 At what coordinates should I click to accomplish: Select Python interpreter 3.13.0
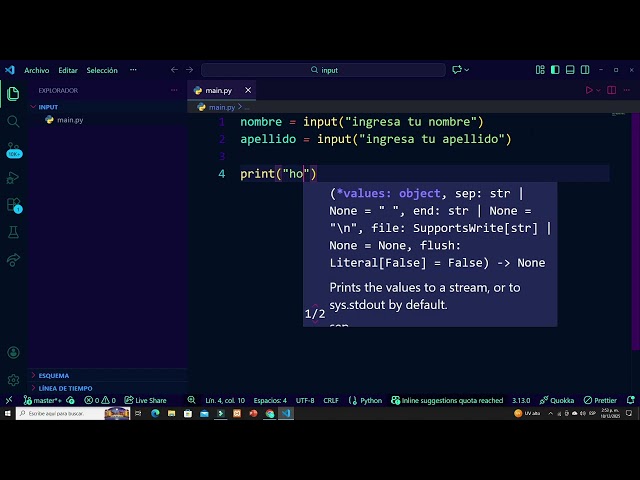pos(521,401)
